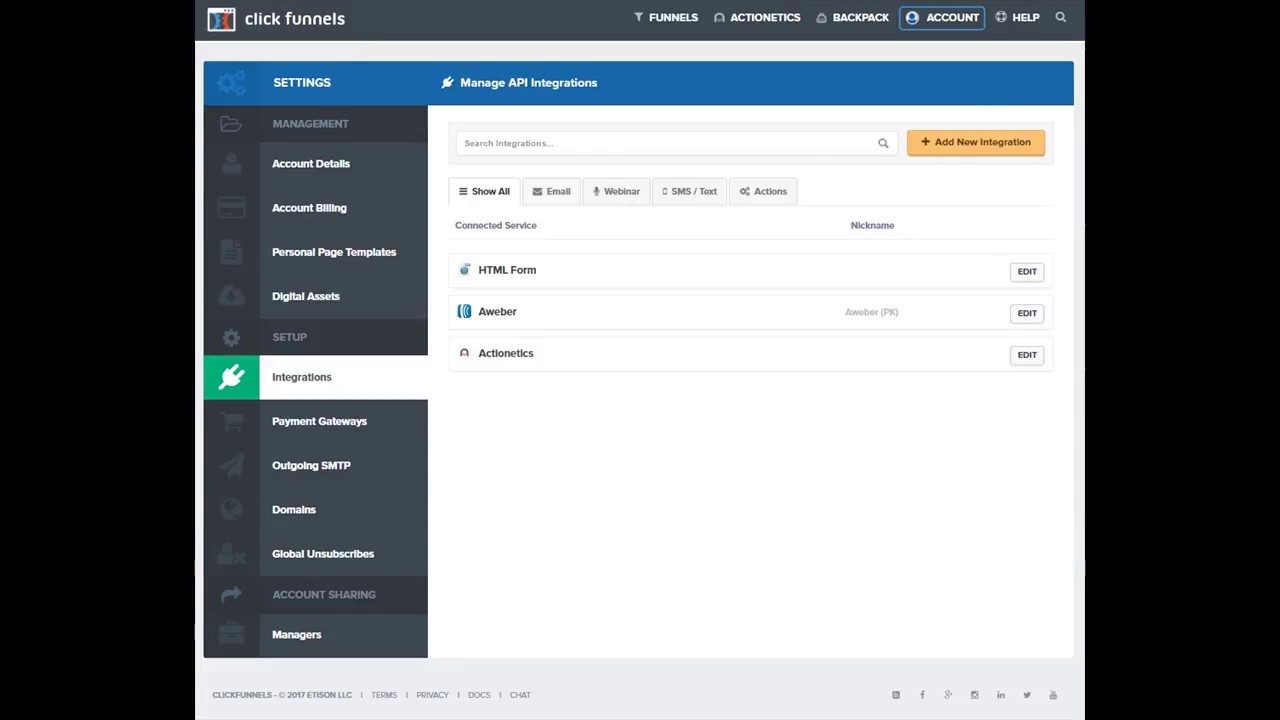
Task: Click the Personal Page Templates document icon
Action: pos(231,252)
